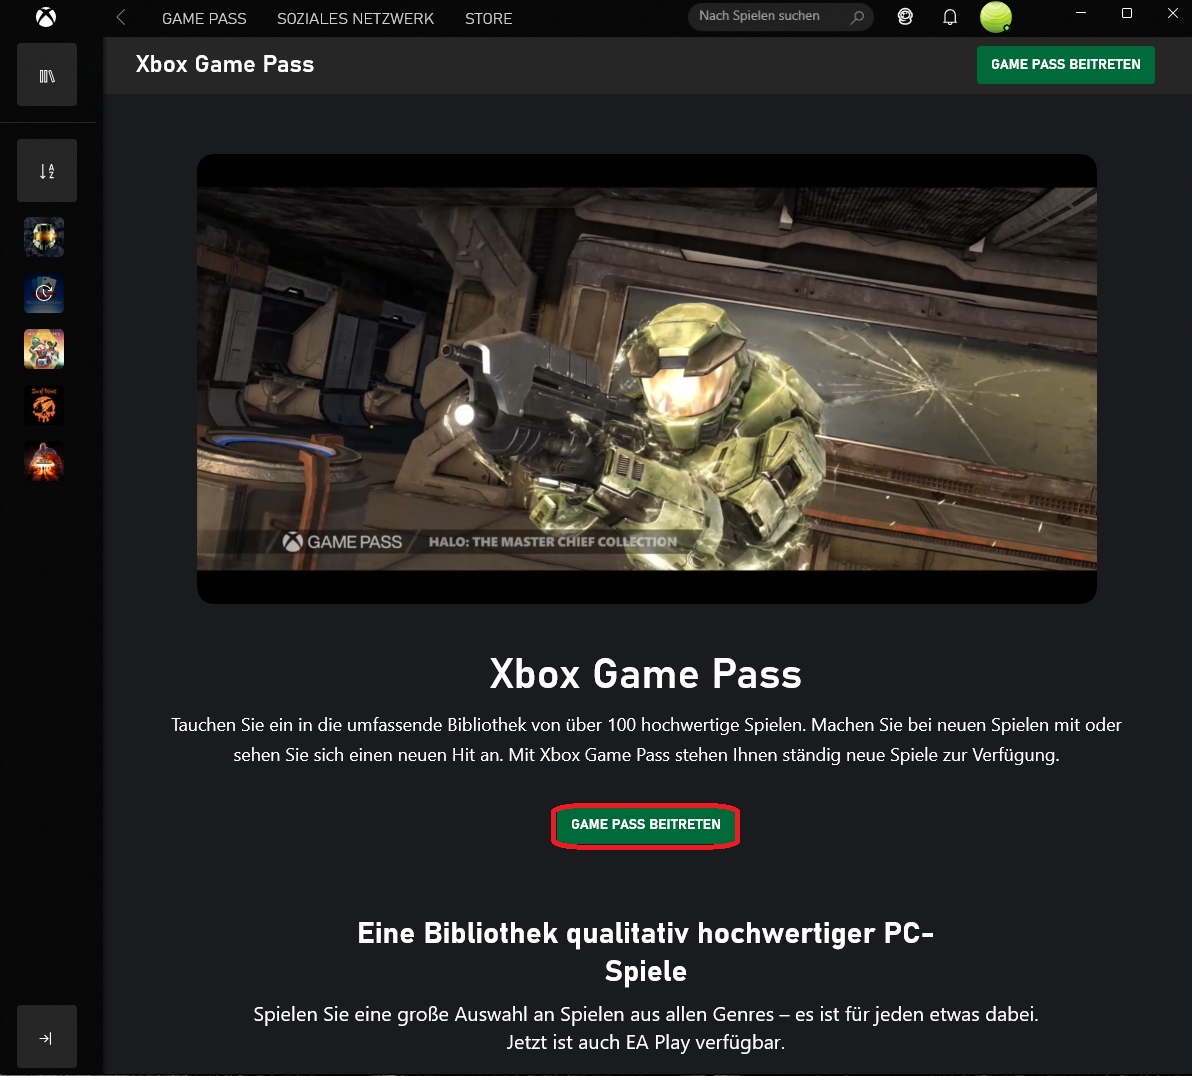
Task: Open Halo Master Chief Collection sidebar icon
Action: (44, 238)
